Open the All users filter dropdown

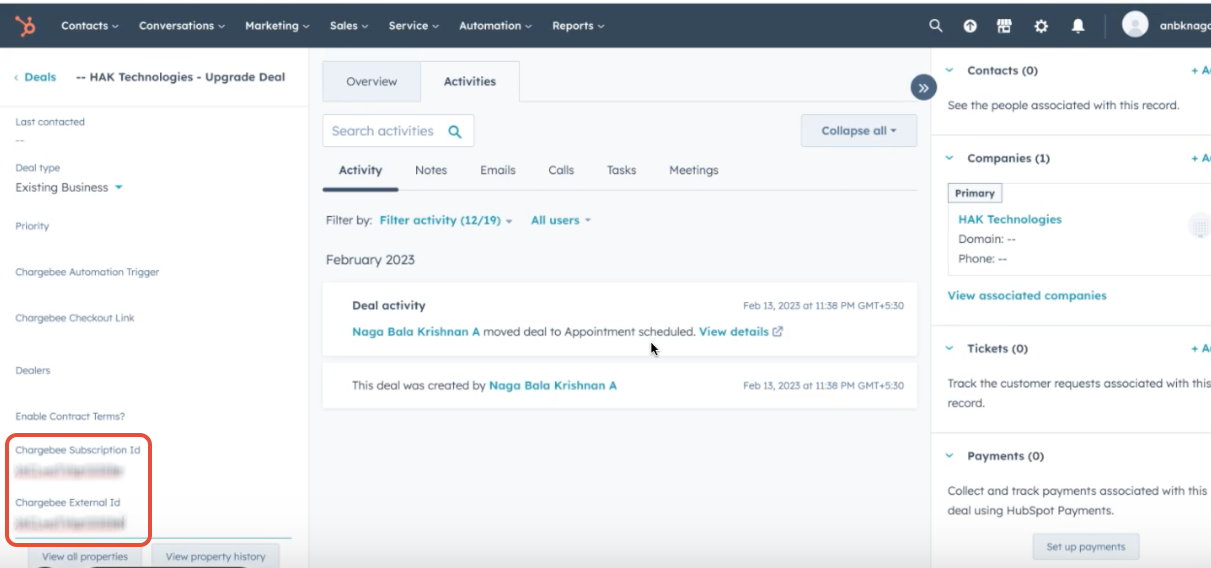click(561, 220)
